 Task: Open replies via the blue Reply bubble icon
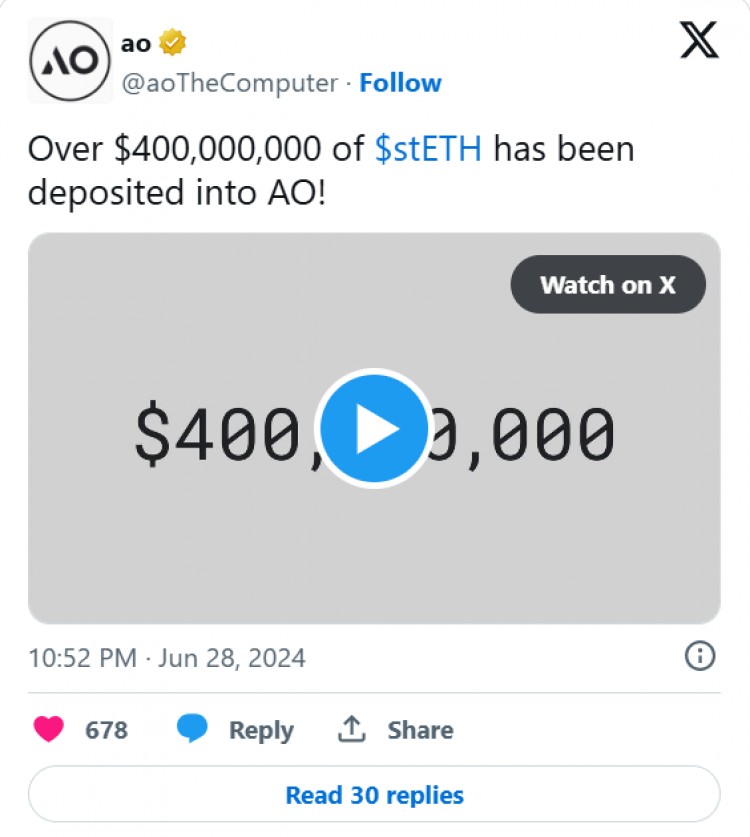[x=190, y=729]
